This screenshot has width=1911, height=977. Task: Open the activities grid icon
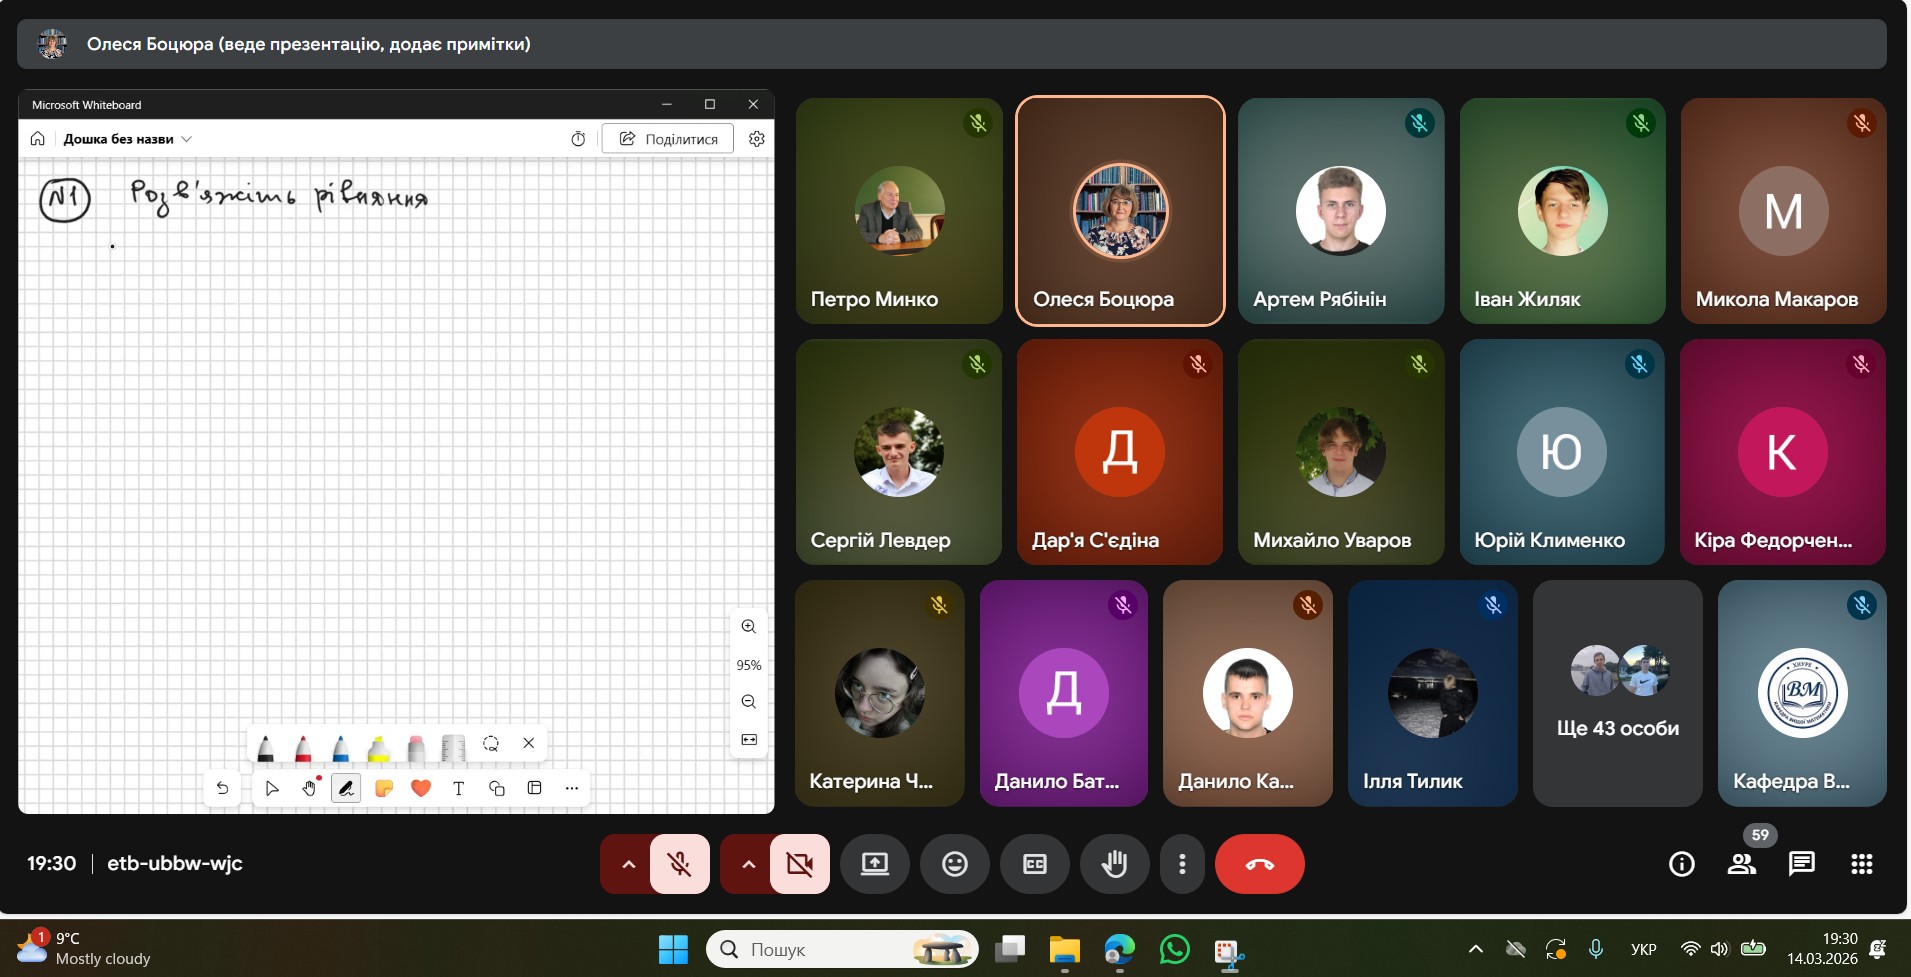tap(1861, 864)
